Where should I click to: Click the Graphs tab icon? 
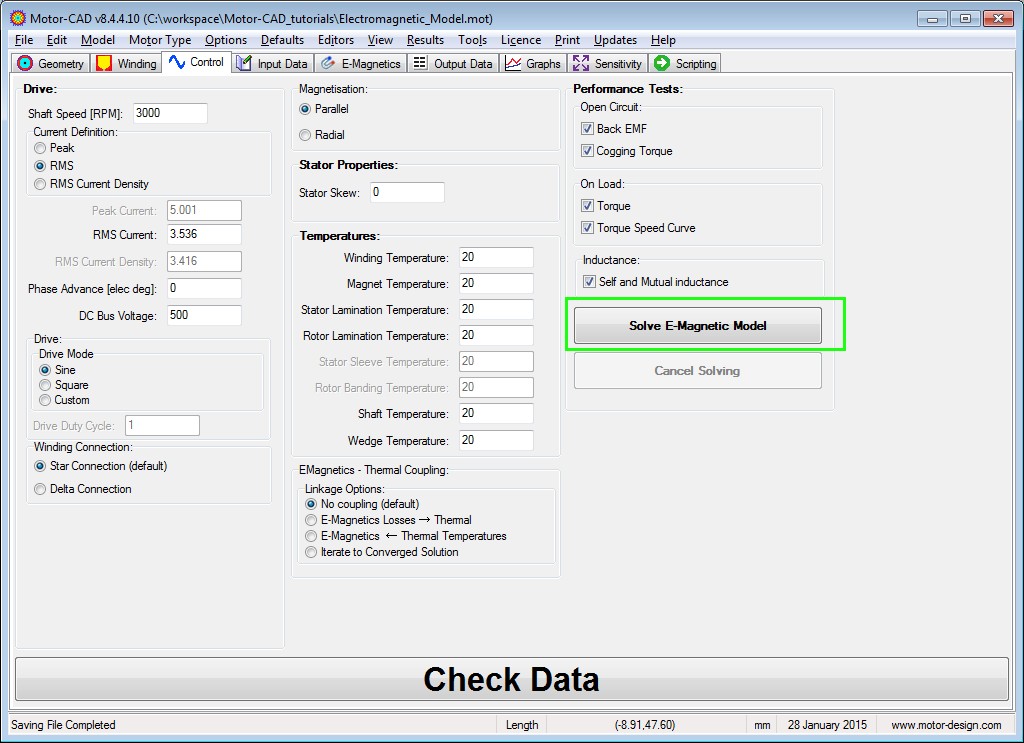tap(513, 64)
